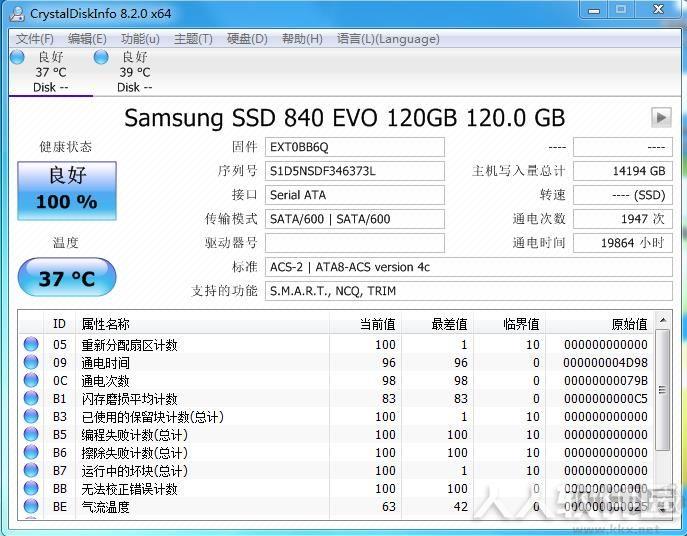The height and width of the screenshot is (536, 687).
Task: Click the 原始值 column header
Action: coord(600,324)
